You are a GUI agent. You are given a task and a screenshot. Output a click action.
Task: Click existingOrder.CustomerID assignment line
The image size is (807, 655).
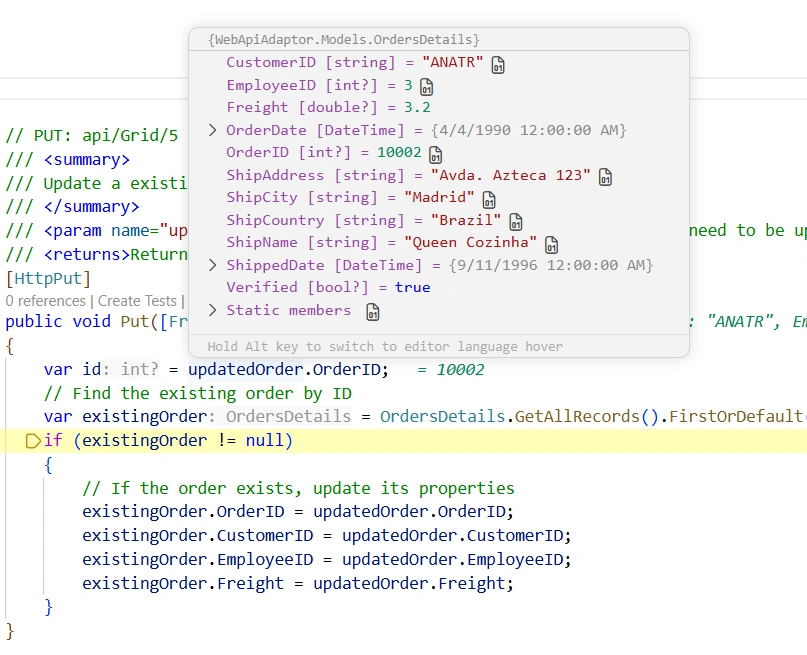pyautogui.click(x=326, y=536)
